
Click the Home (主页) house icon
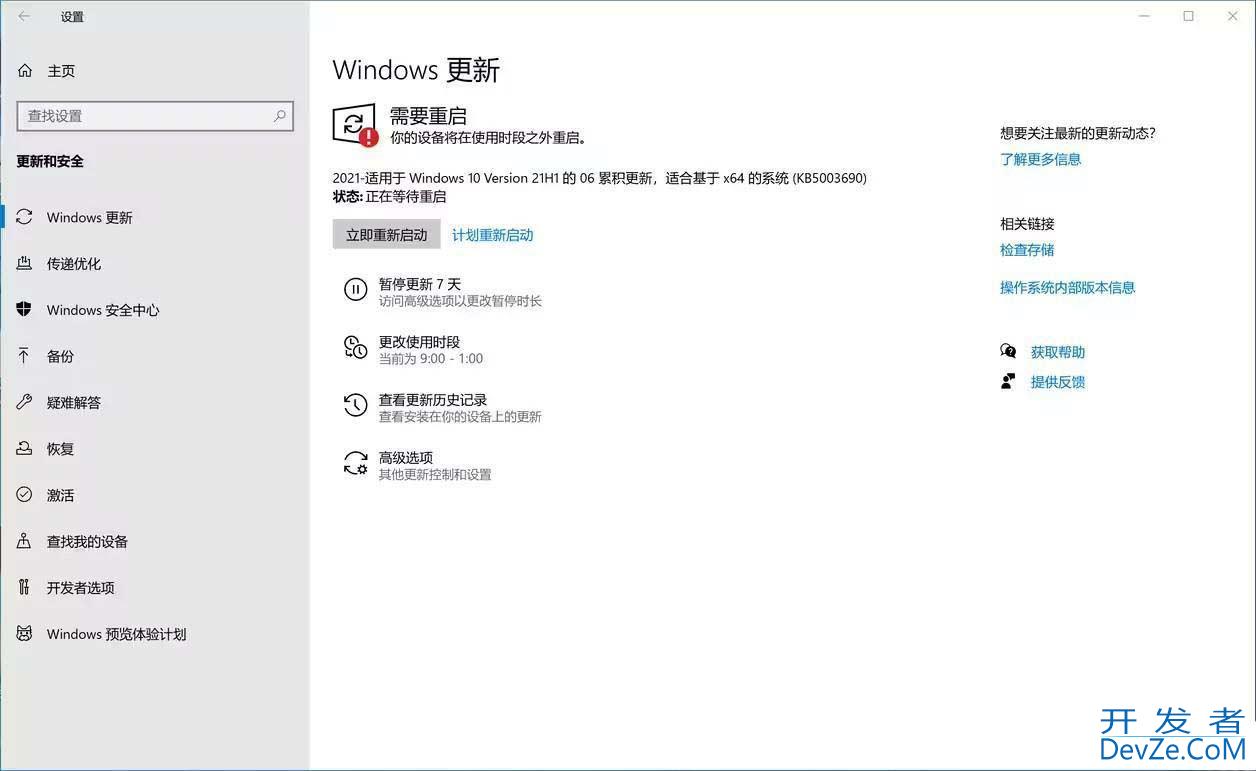coord(25,71)
